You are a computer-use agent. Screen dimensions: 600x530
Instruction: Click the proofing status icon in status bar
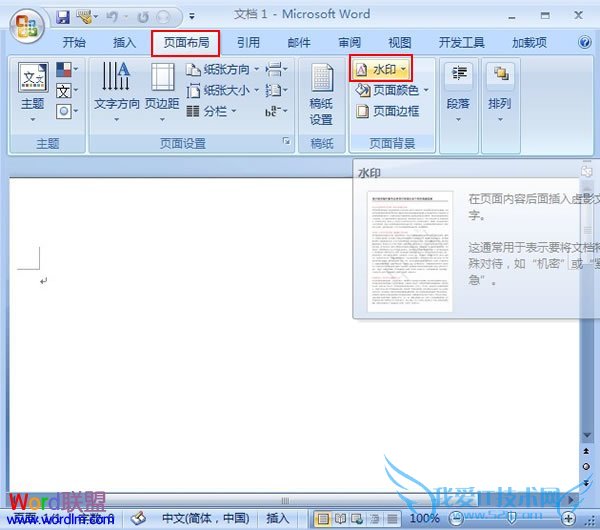[138, 519]
